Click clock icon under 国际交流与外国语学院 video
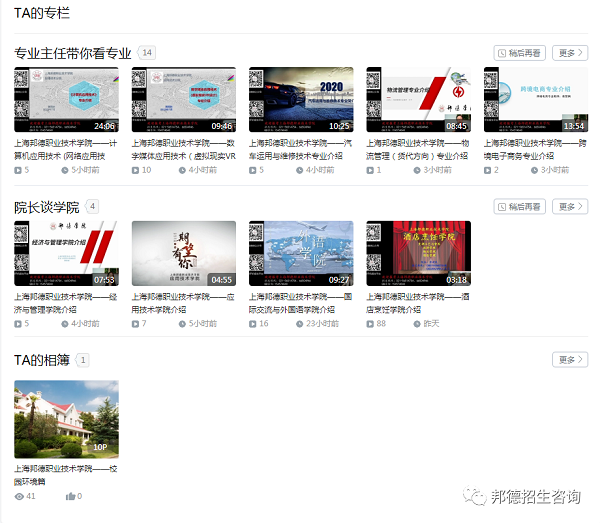 click(299, 324)
